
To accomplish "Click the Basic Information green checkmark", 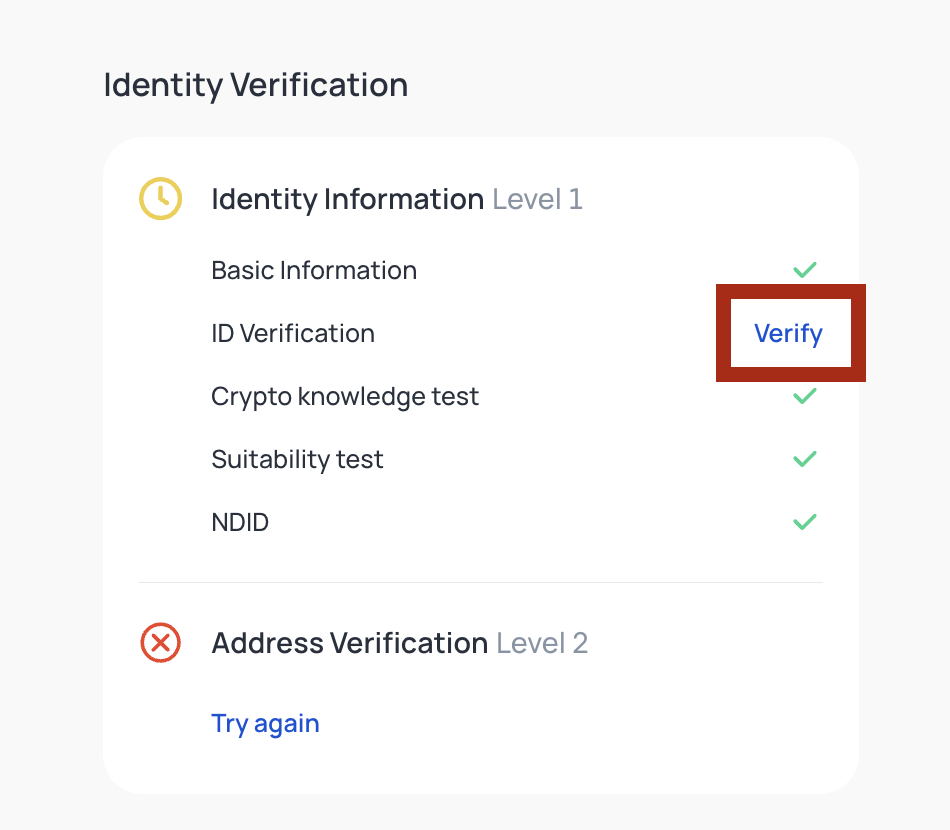I will pos(804,270).
